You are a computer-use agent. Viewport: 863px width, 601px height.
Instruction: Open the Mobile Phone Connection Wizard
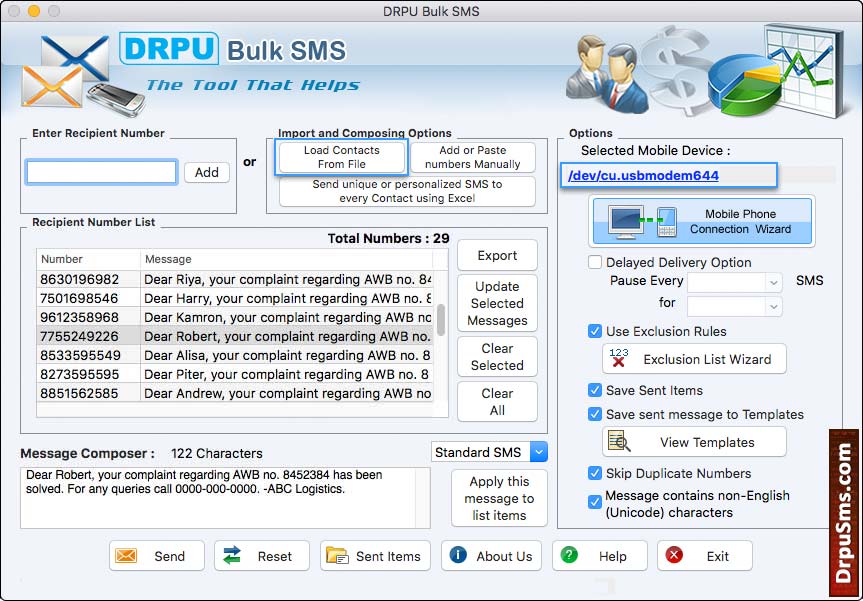pos(702,221)
